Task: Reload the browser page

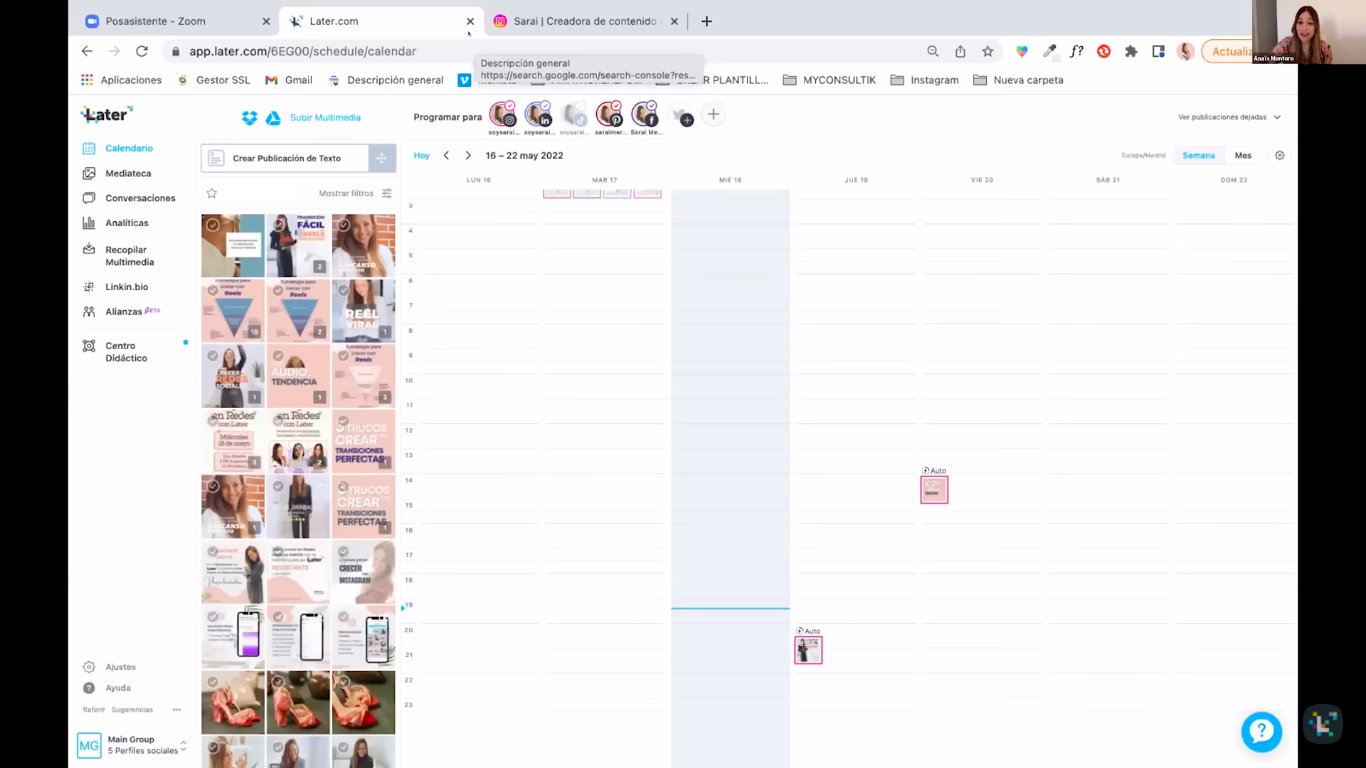Action: click(x=142, y=51)
